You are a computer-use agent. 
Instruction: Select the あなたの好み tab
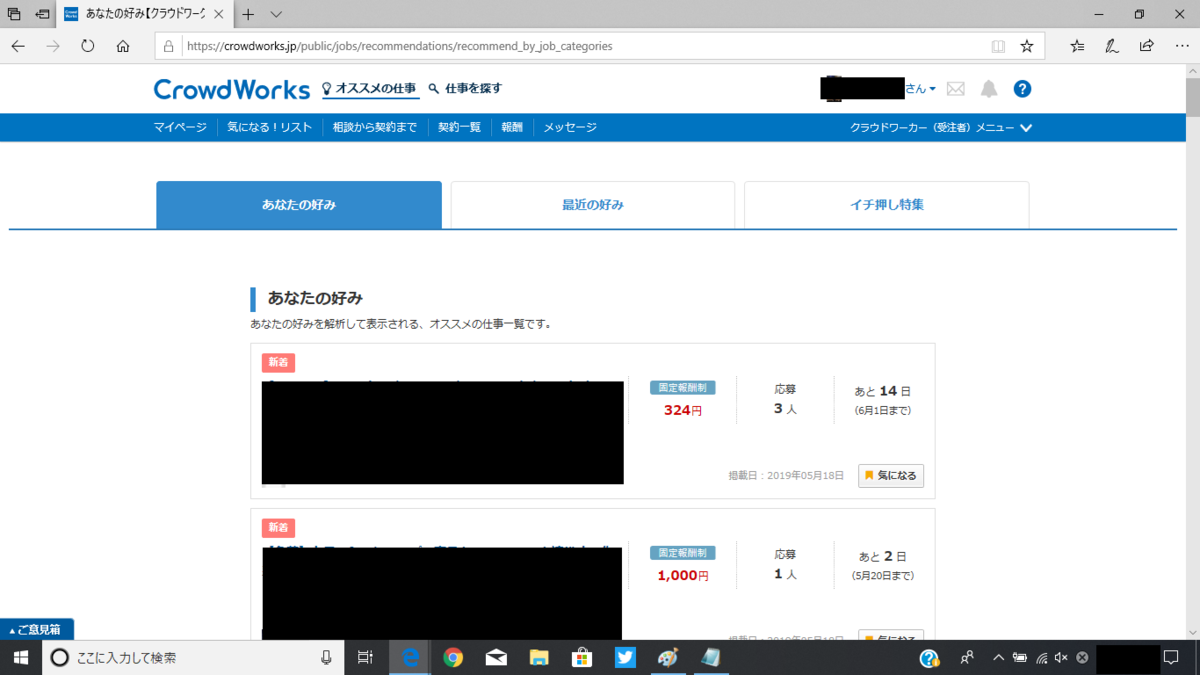point(299,205)
